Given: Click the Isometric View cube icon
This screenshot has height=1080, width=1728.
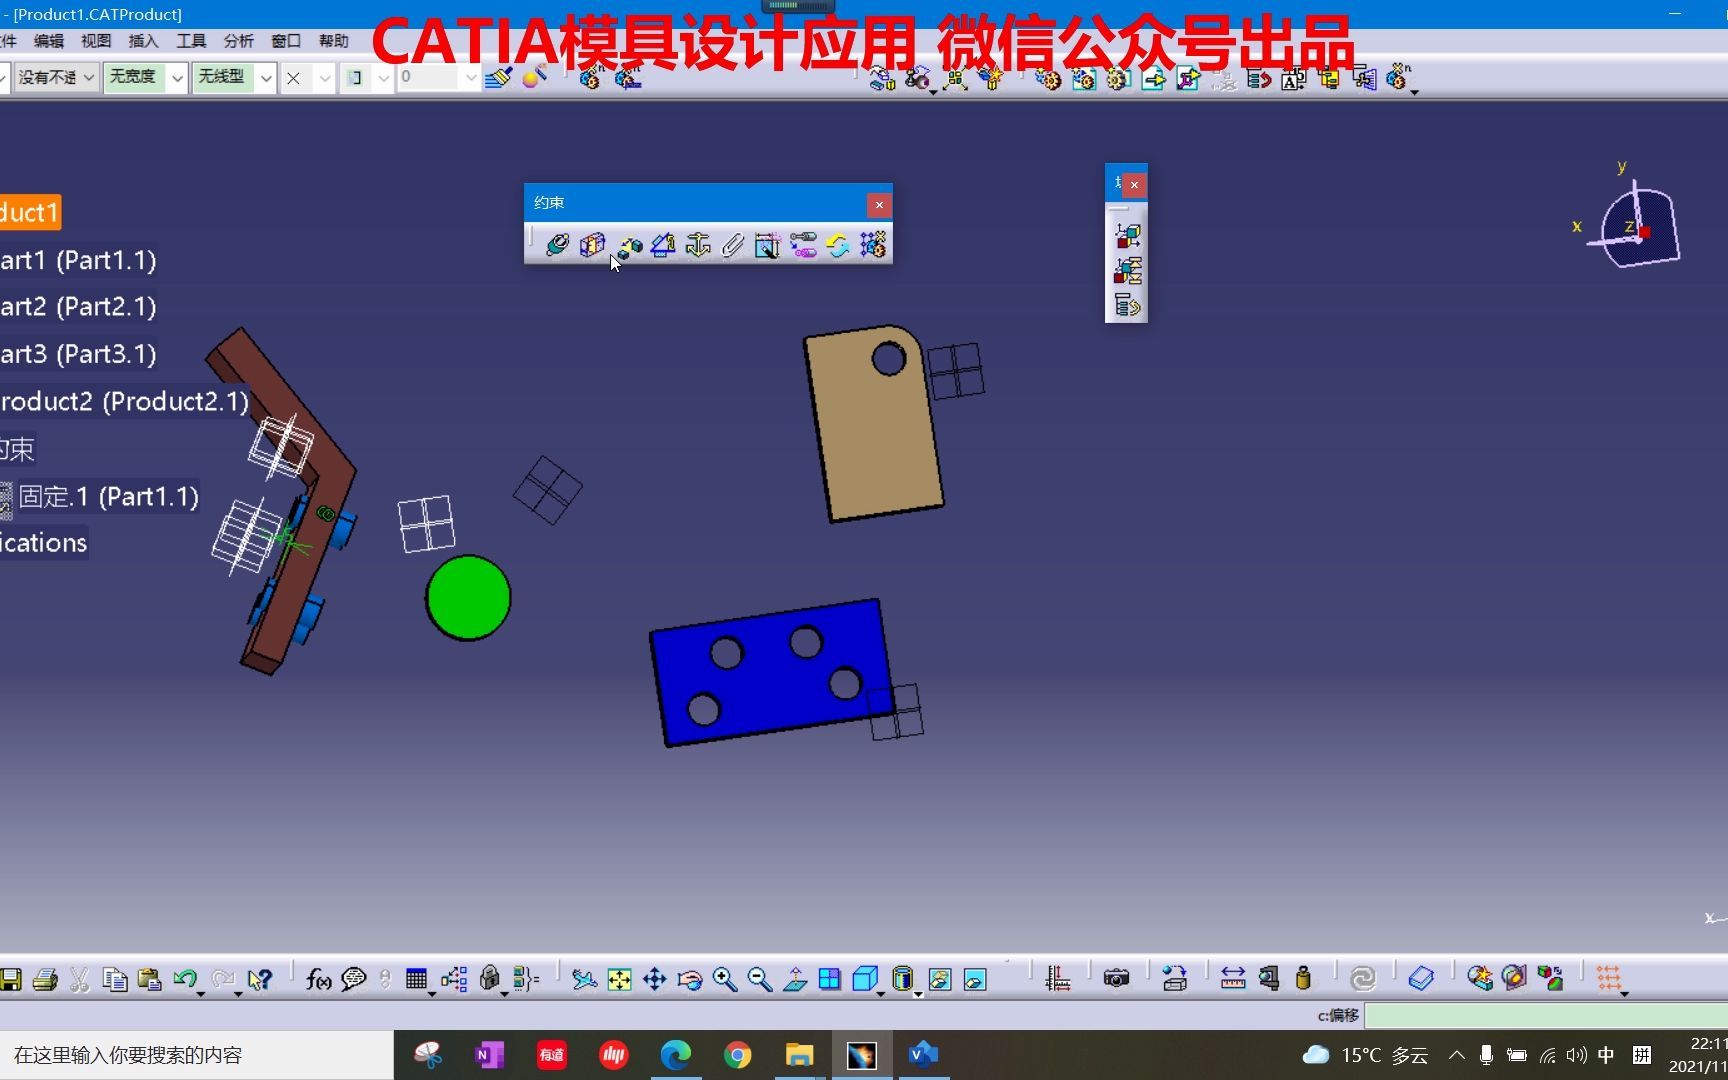Looking at the screenshot, I should point(865,979).
